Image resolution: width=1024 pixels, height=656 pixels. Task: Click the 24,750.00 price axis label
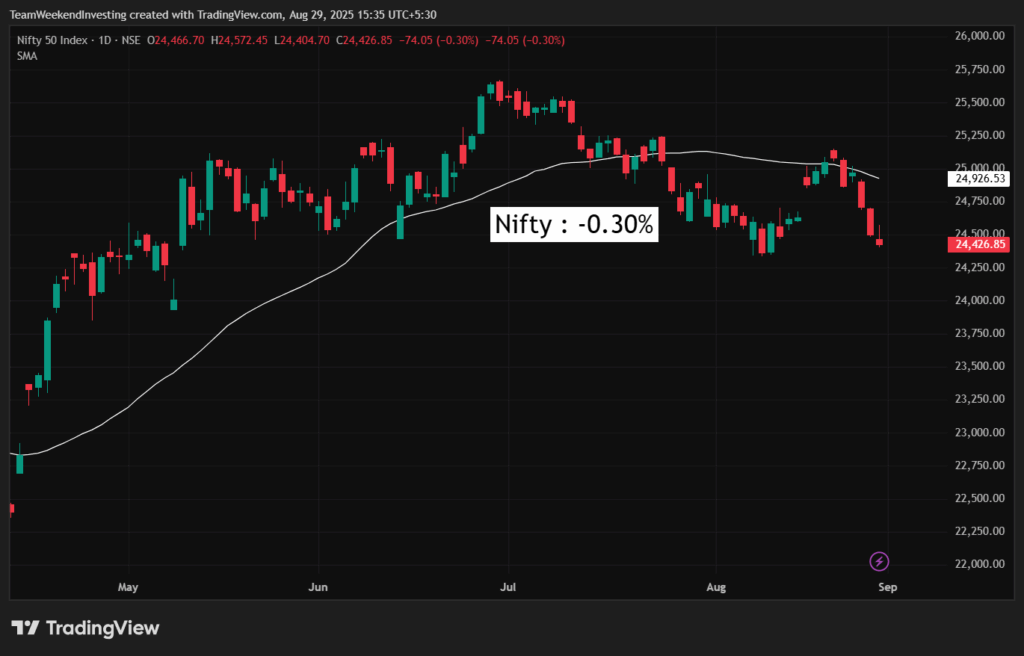tap(980, 201)
